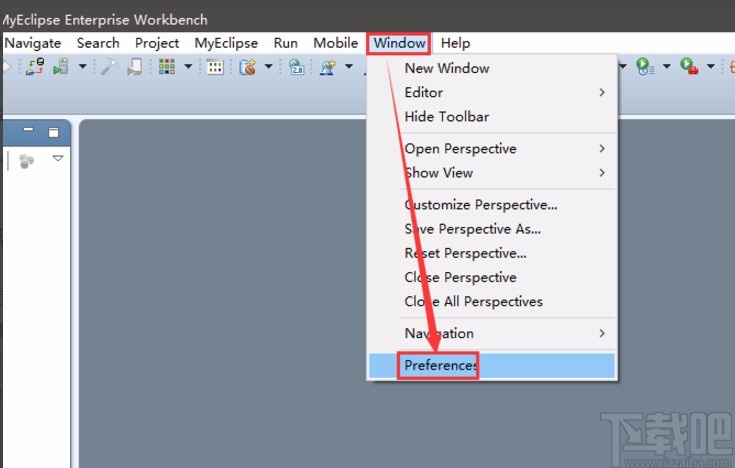This screenshot has width=735, height=468.
Task: Select Close All Perspectives menu entry
Action: tap(492, 302)
